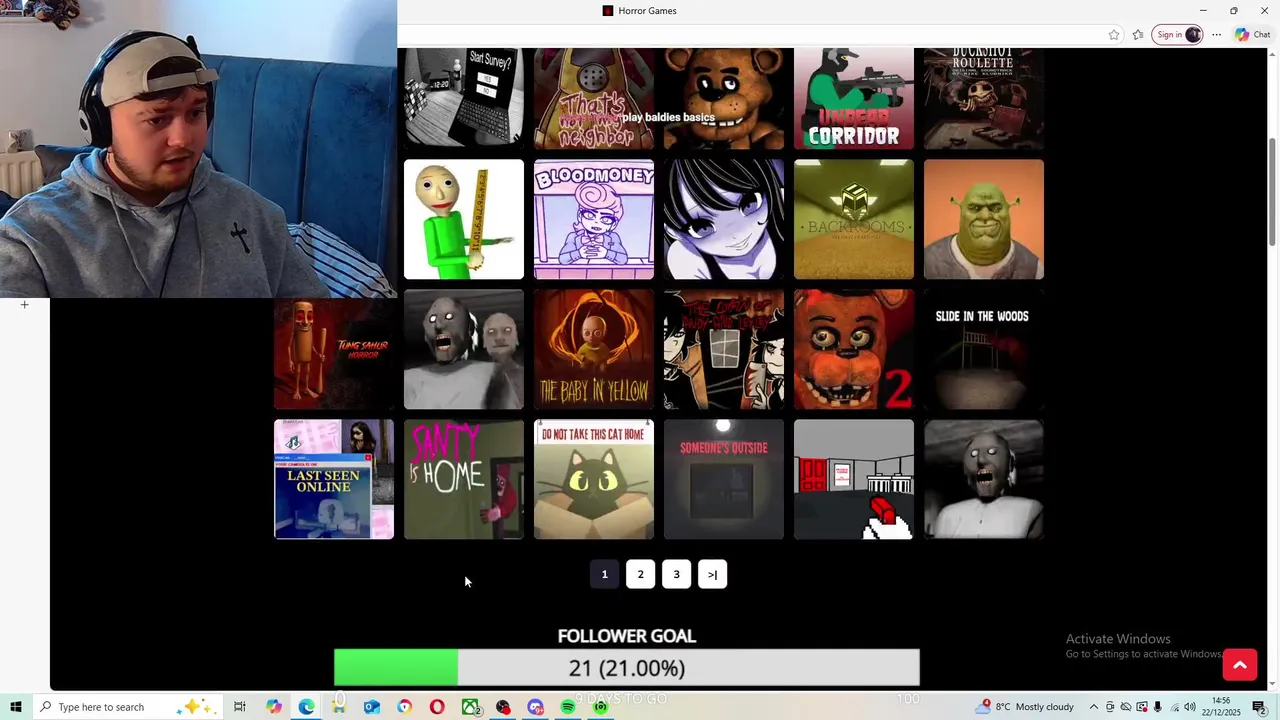Launch Copilot from the taskbar

274,707
